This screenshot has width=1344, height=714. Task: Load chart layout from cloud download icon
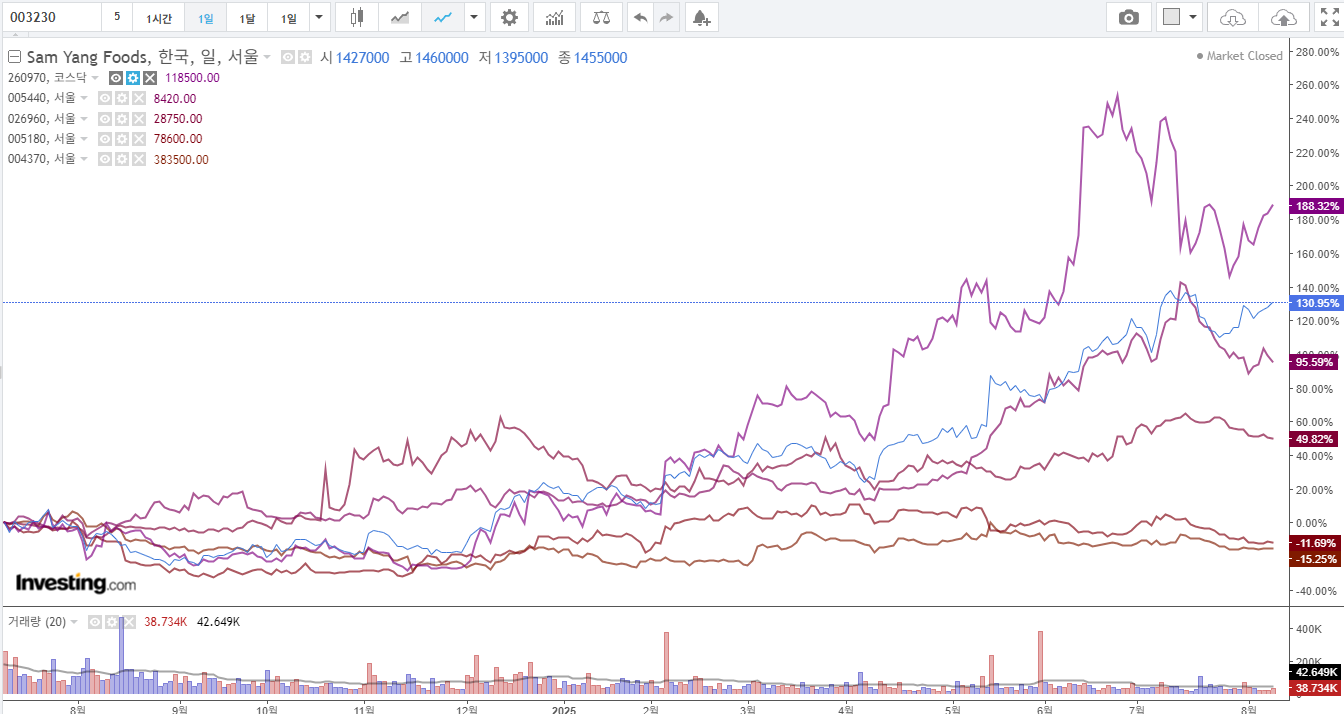(1234, 17)
